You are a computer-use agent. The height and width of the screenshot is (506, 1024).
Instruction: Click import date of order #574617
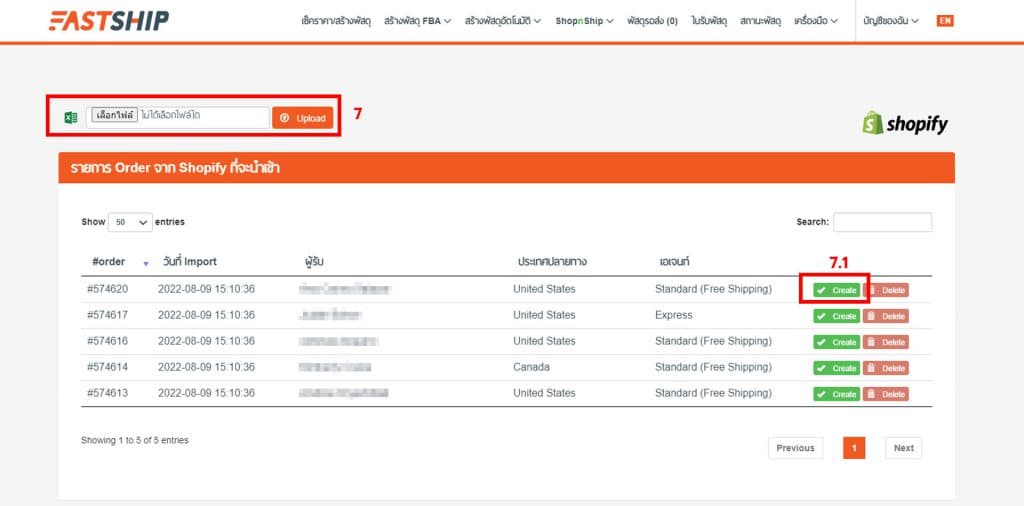pos(206,315)
